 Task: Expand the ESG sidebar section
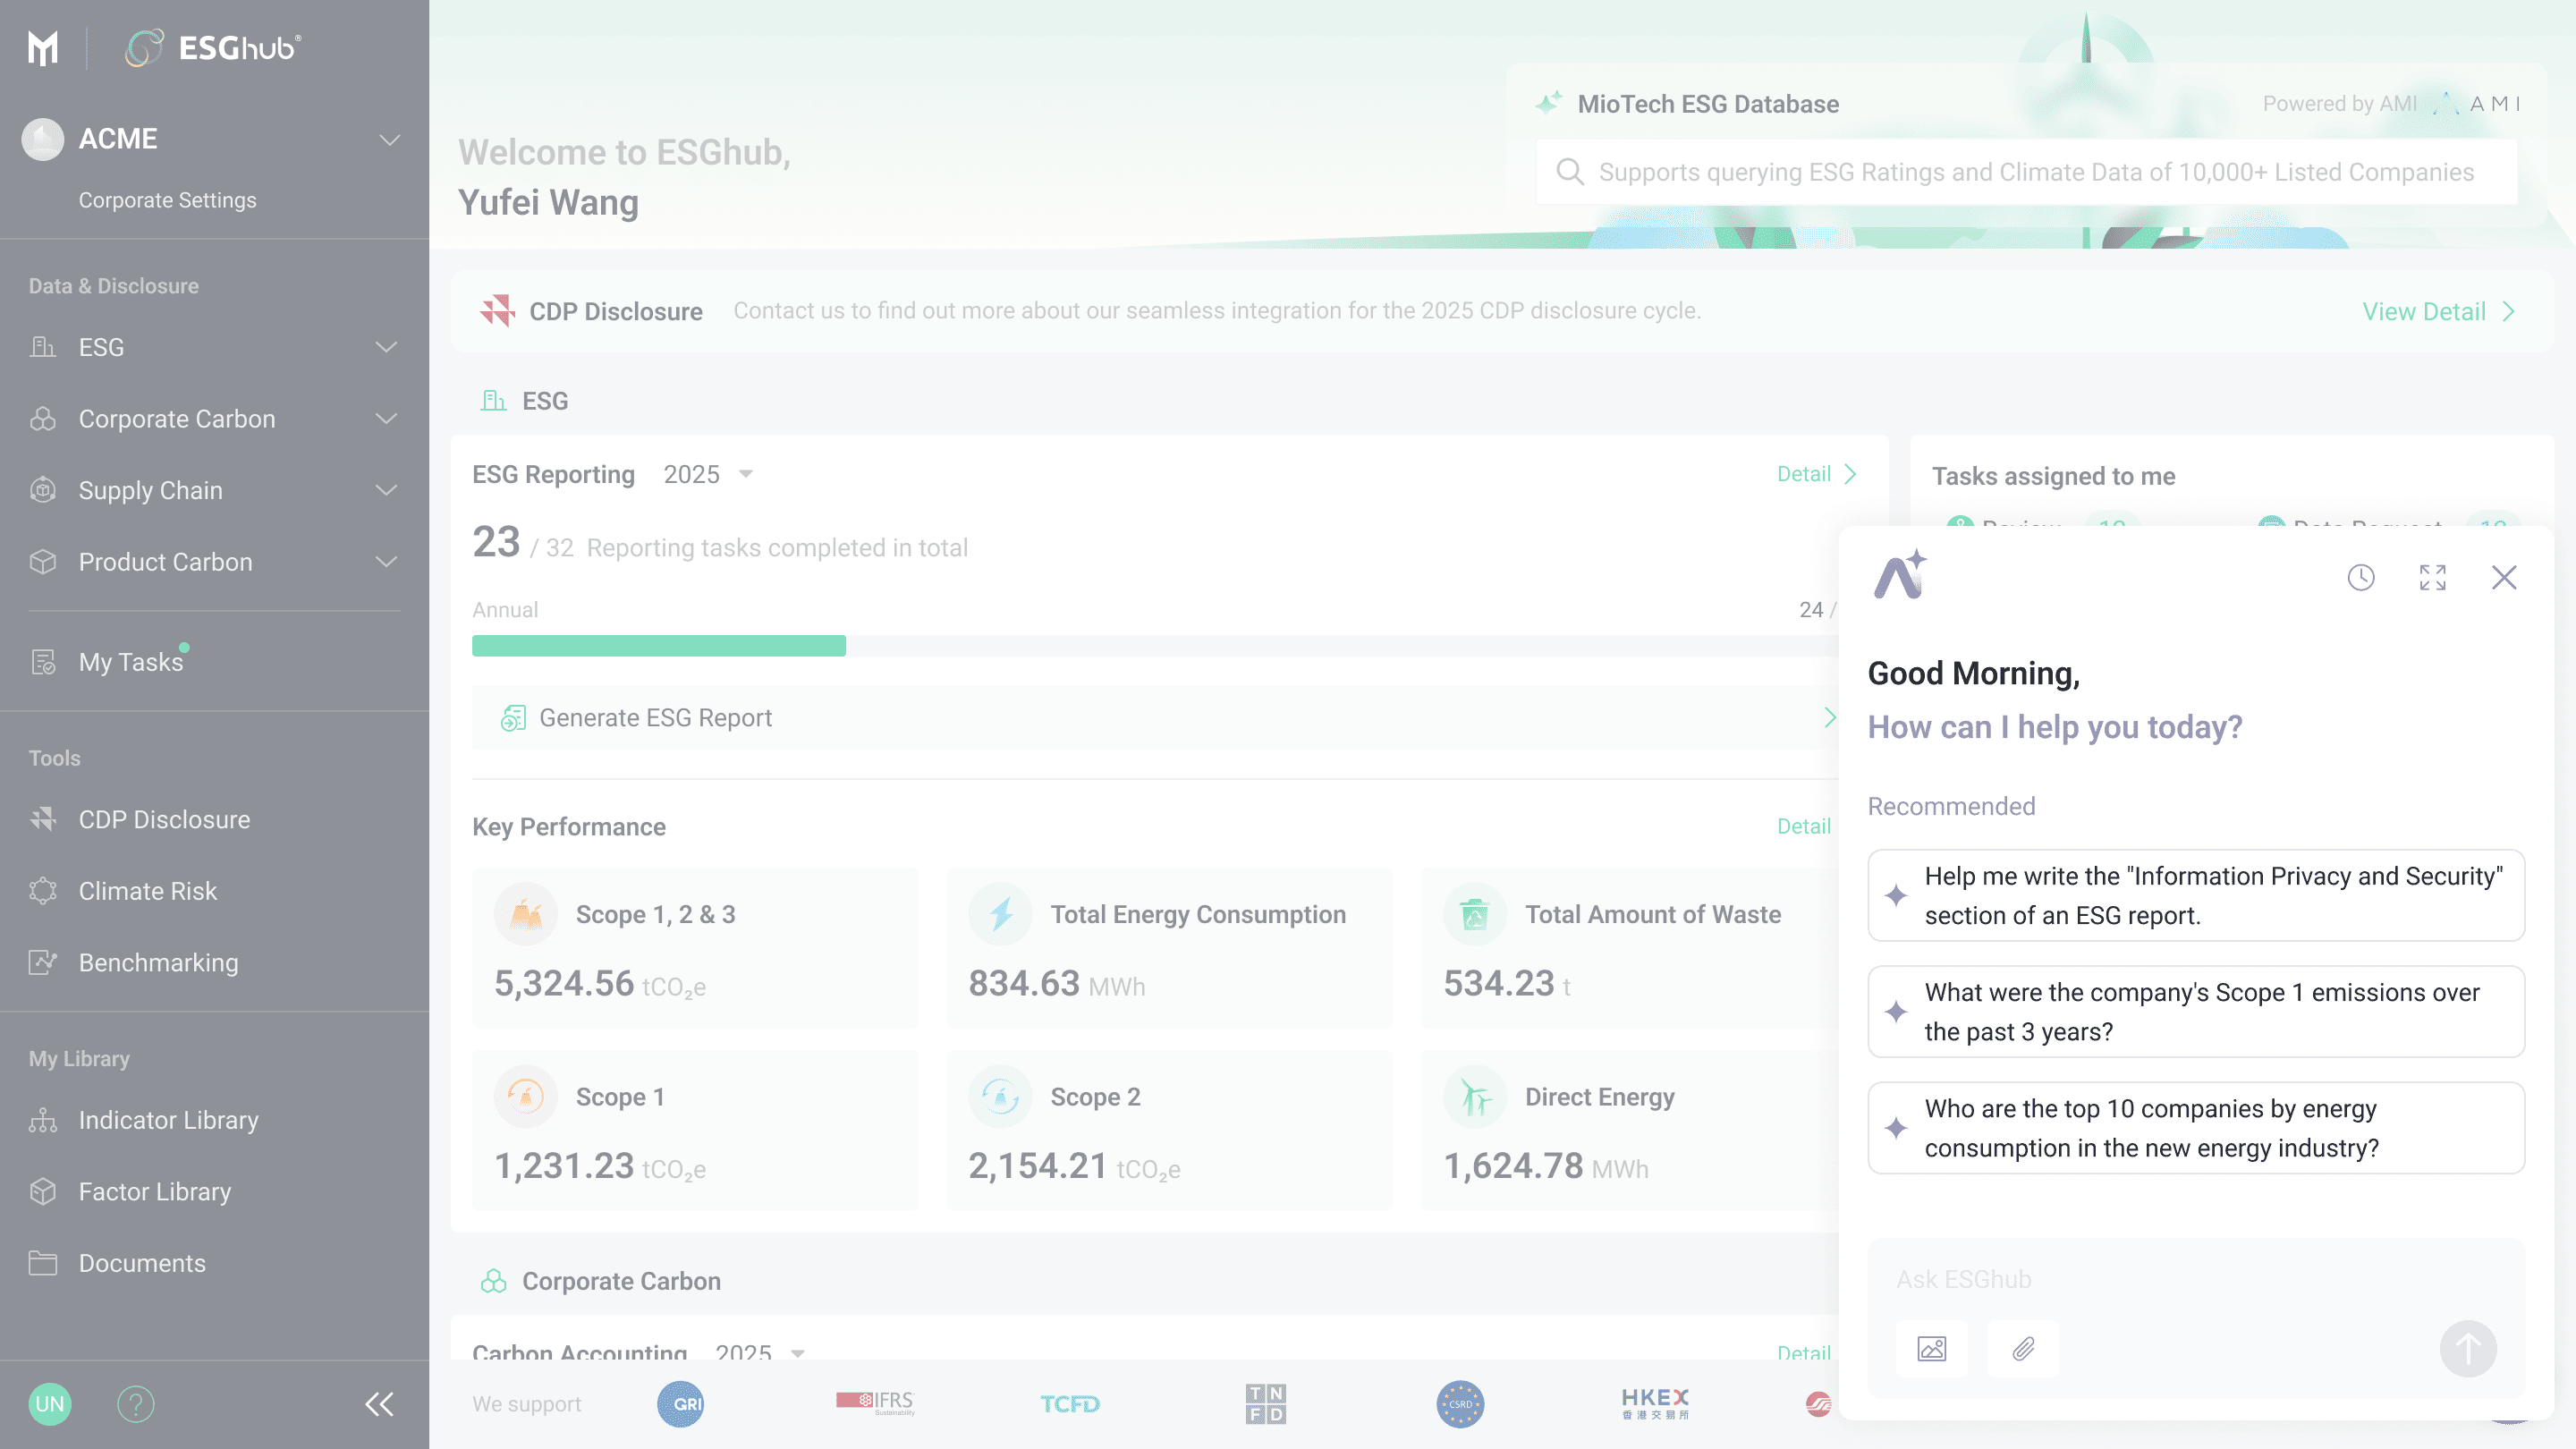point(214,347)
